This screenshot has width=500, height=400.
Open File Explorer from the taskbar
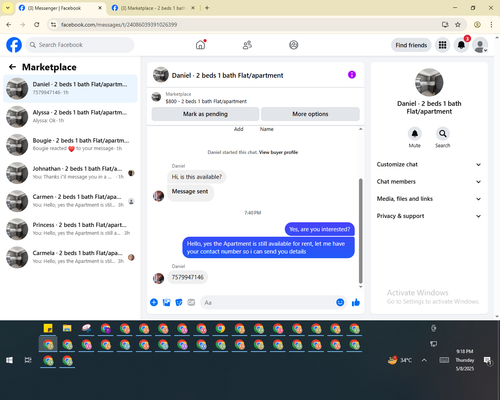coord(67,328)
